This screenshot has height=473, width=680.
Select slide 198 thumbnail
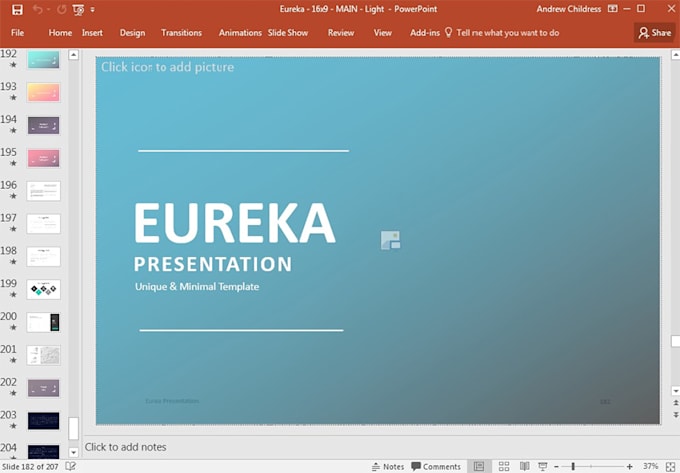[x=43, y=257]
